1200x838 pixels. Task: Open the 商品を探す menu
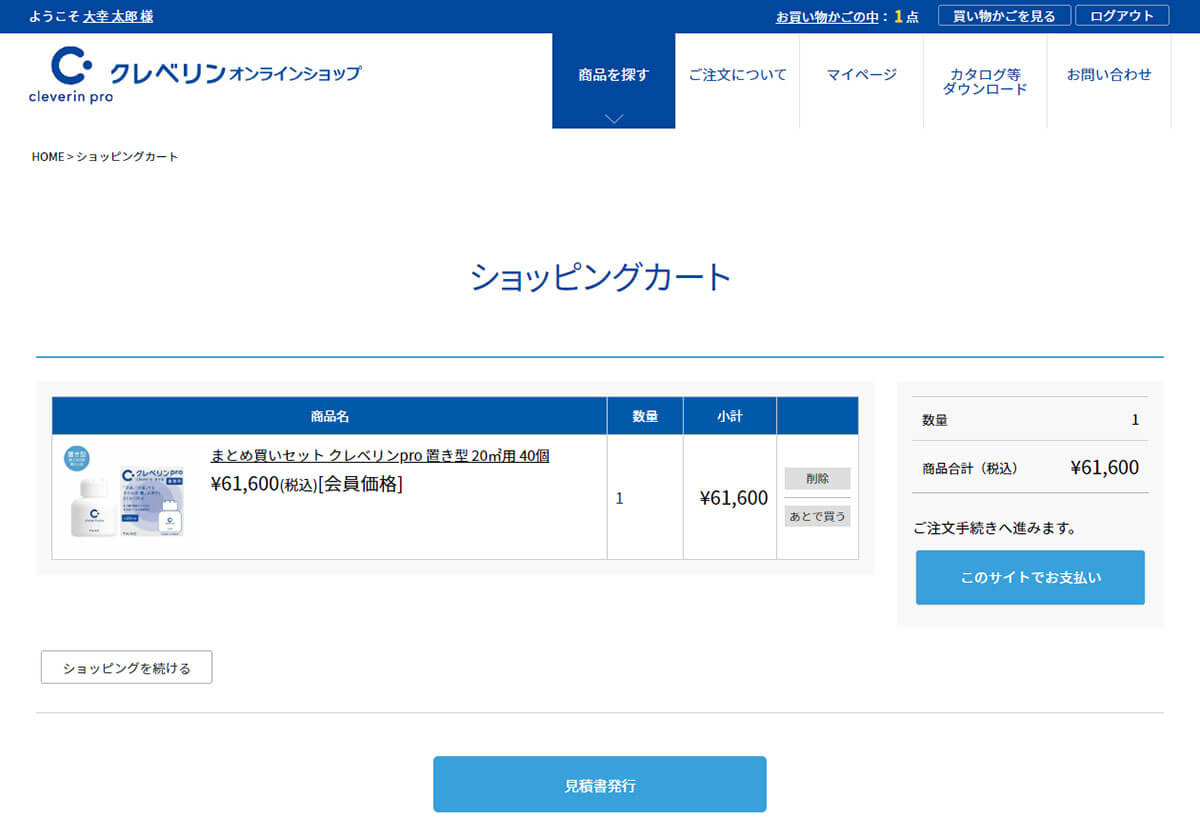(x=614, y=81)
